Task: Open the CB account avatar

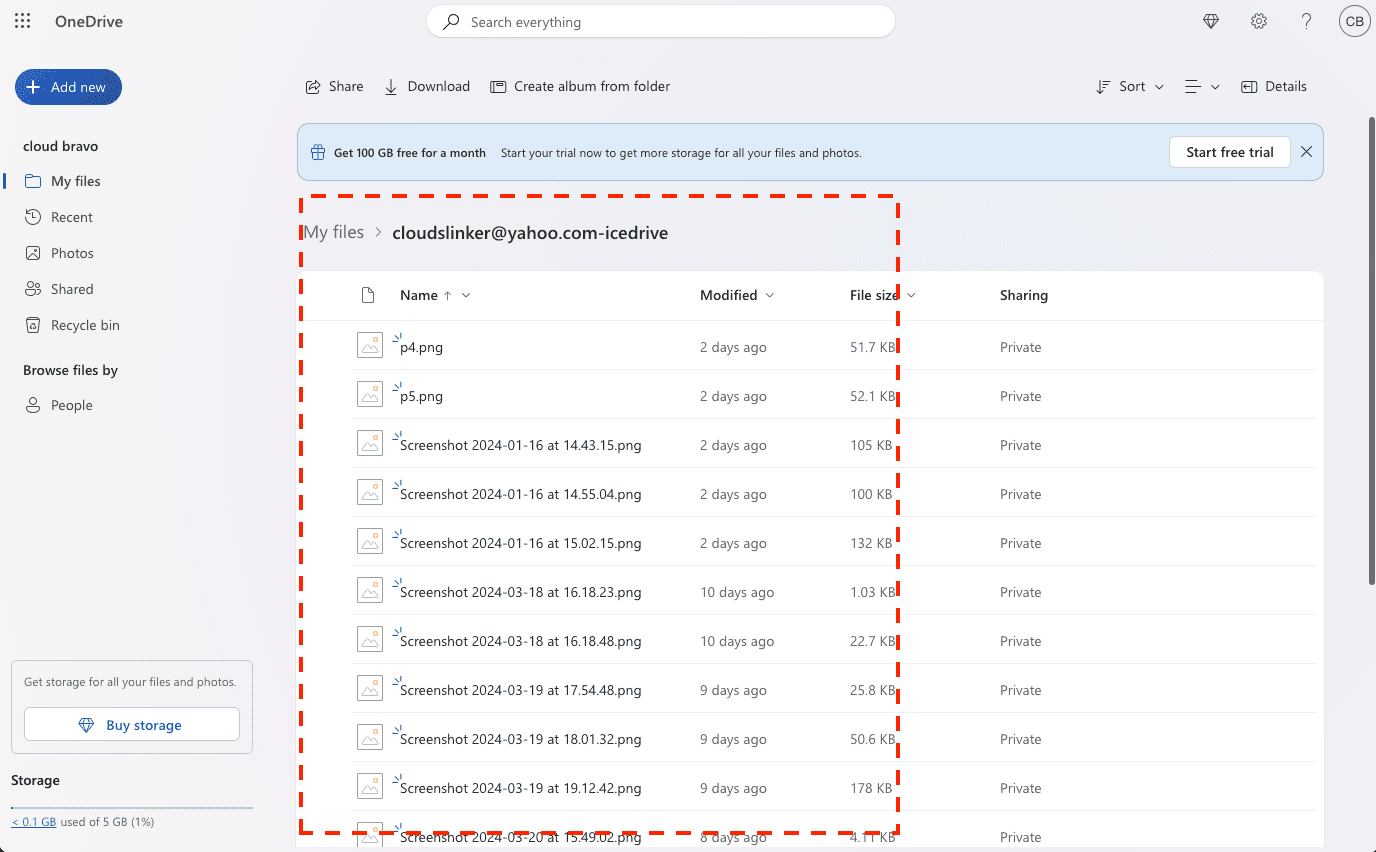Action: (x=1354, y=21)
